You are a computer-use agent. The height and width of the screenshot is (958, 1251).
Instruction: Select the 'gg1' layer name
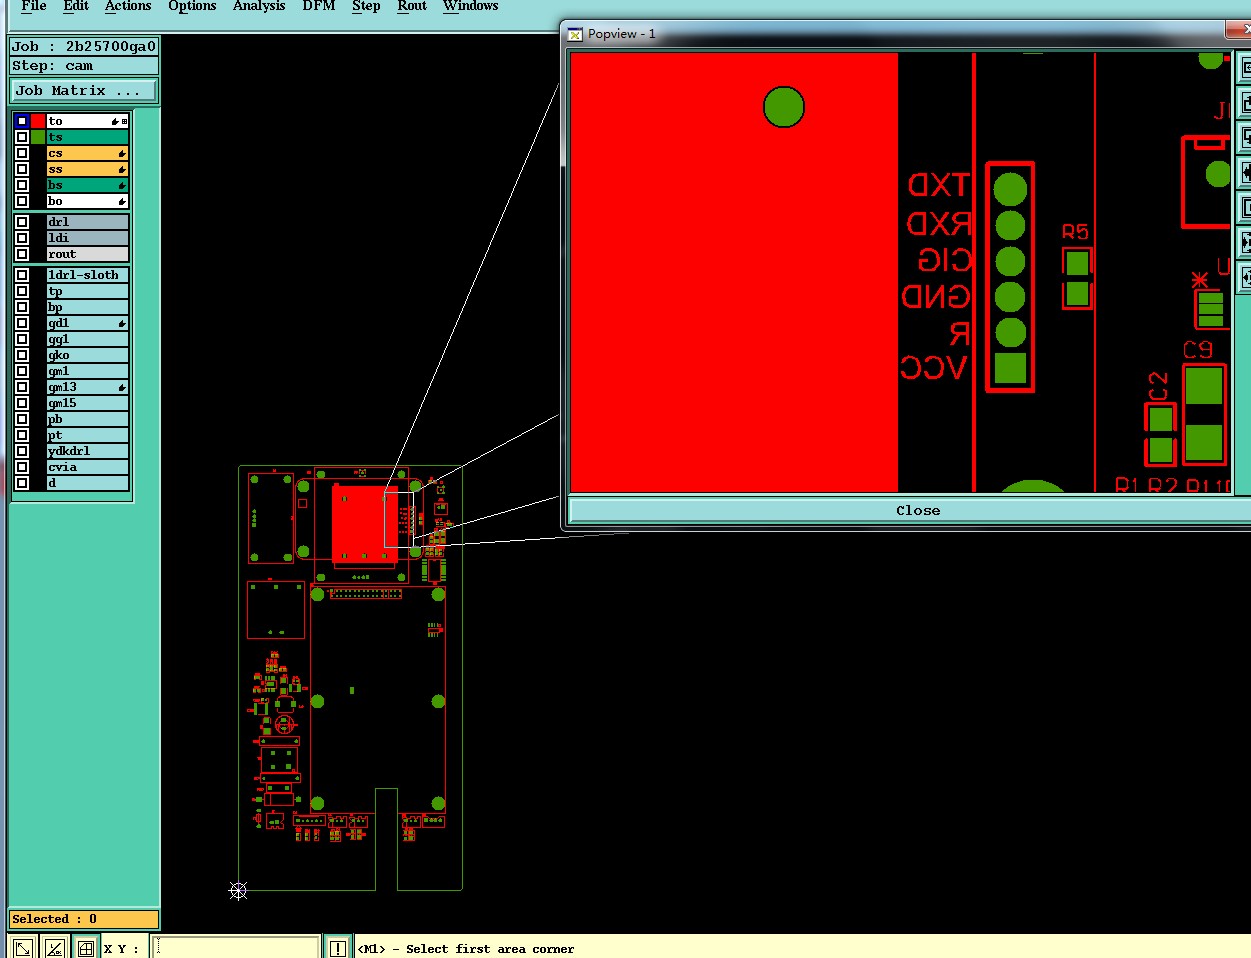[88, 339]
